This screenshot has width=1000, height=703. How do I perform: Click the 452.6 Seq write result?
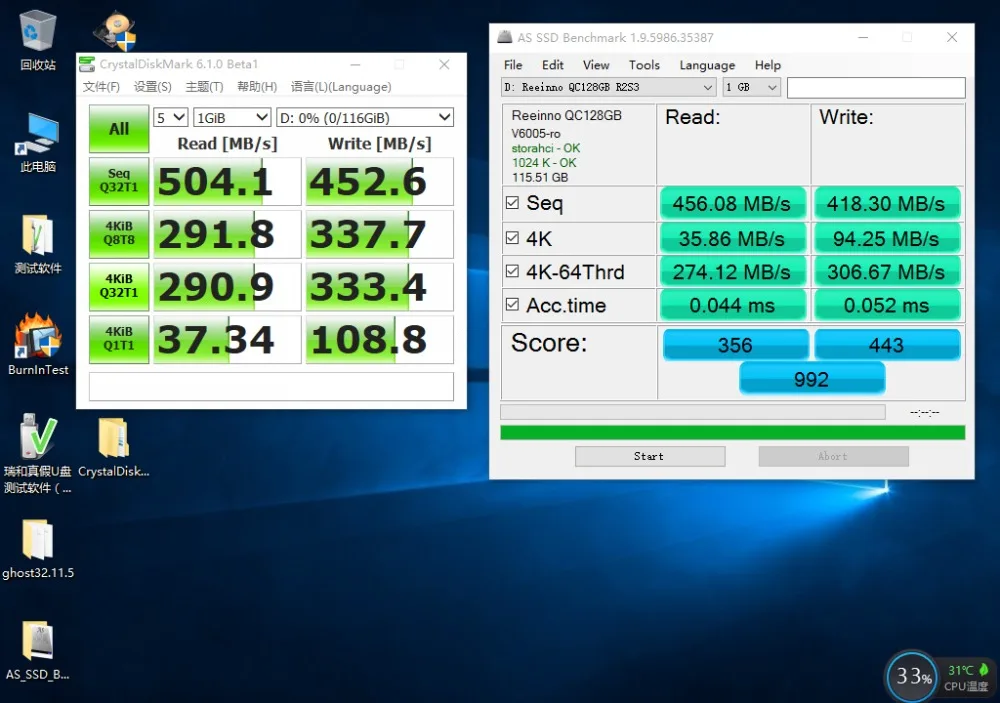(379, 181)
